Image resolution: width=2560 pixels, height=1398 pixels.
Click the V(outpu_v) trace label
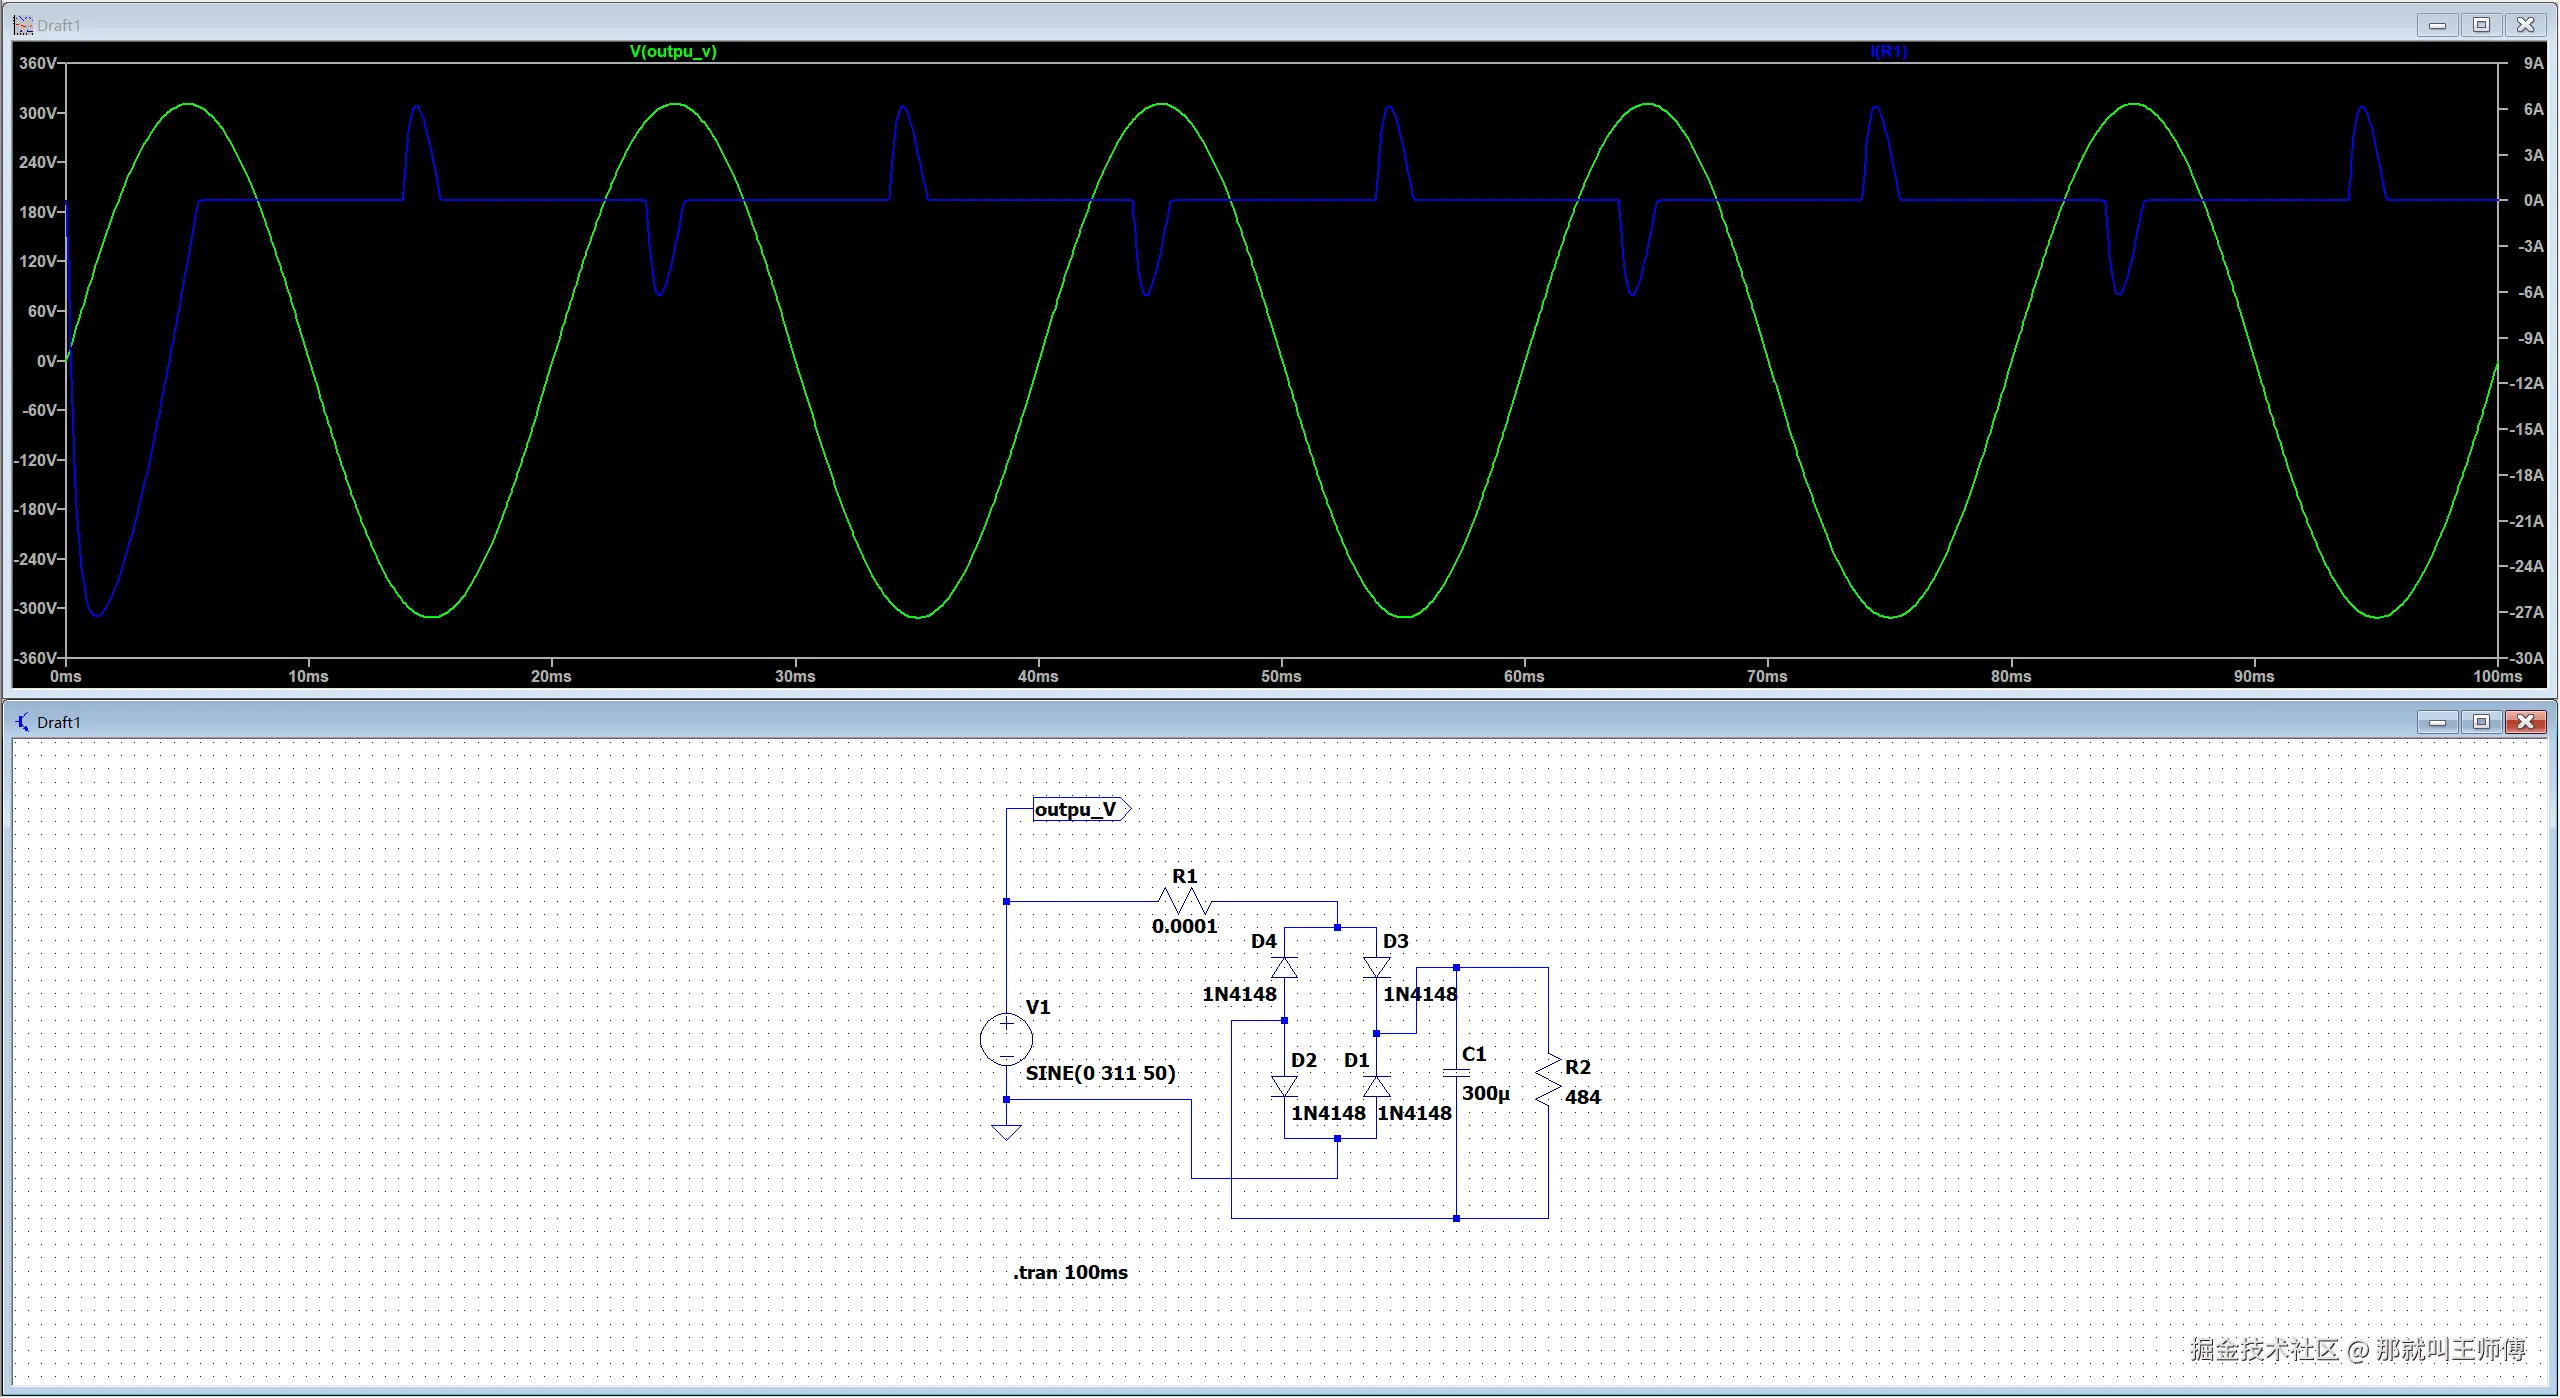pos(673,51)
